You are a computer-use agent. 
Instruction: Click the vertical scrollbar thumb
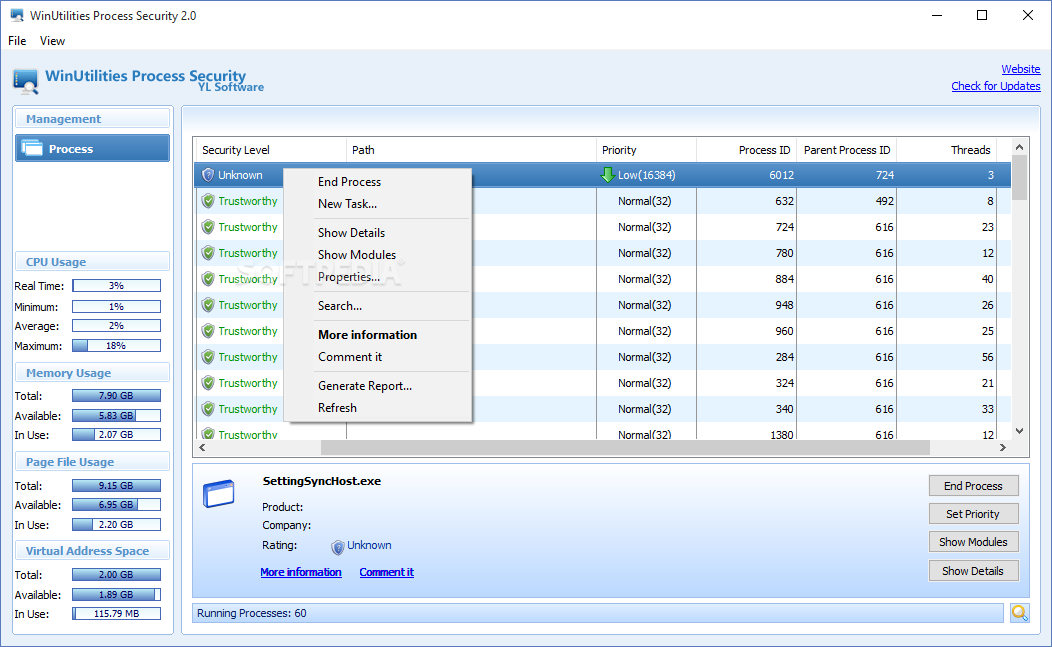coord(1019,178)
